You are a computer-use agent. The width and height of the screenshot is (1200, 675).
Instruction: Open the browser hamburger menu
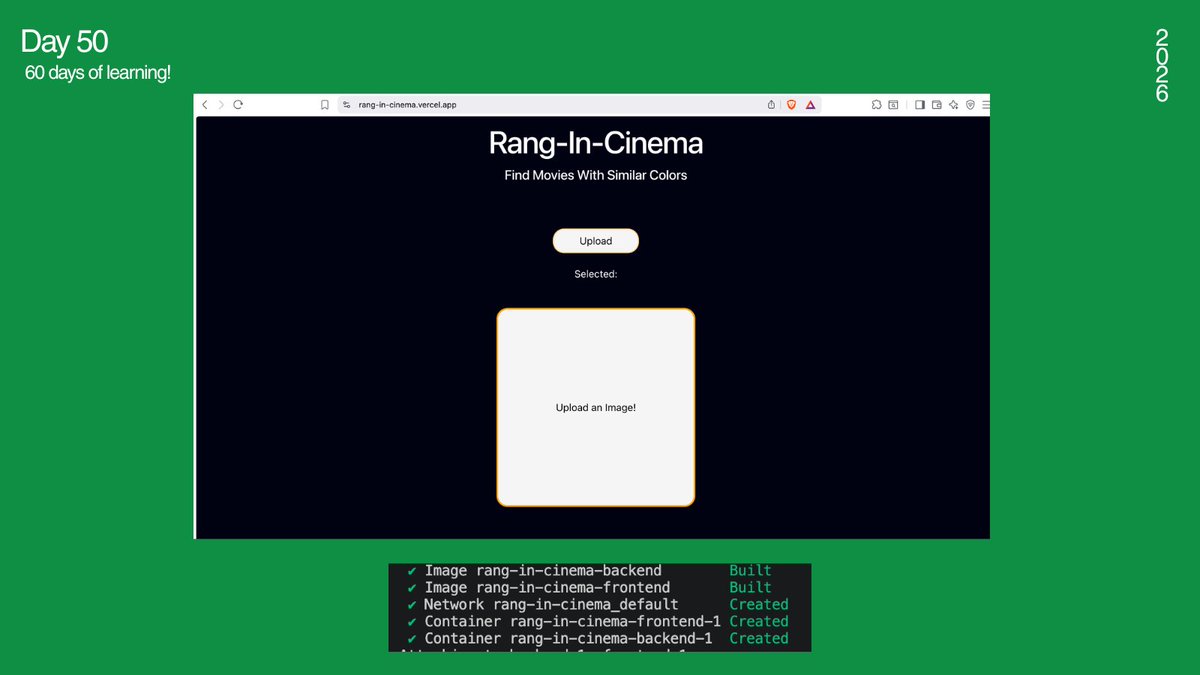pyautogui.click(x=986, y=104)
